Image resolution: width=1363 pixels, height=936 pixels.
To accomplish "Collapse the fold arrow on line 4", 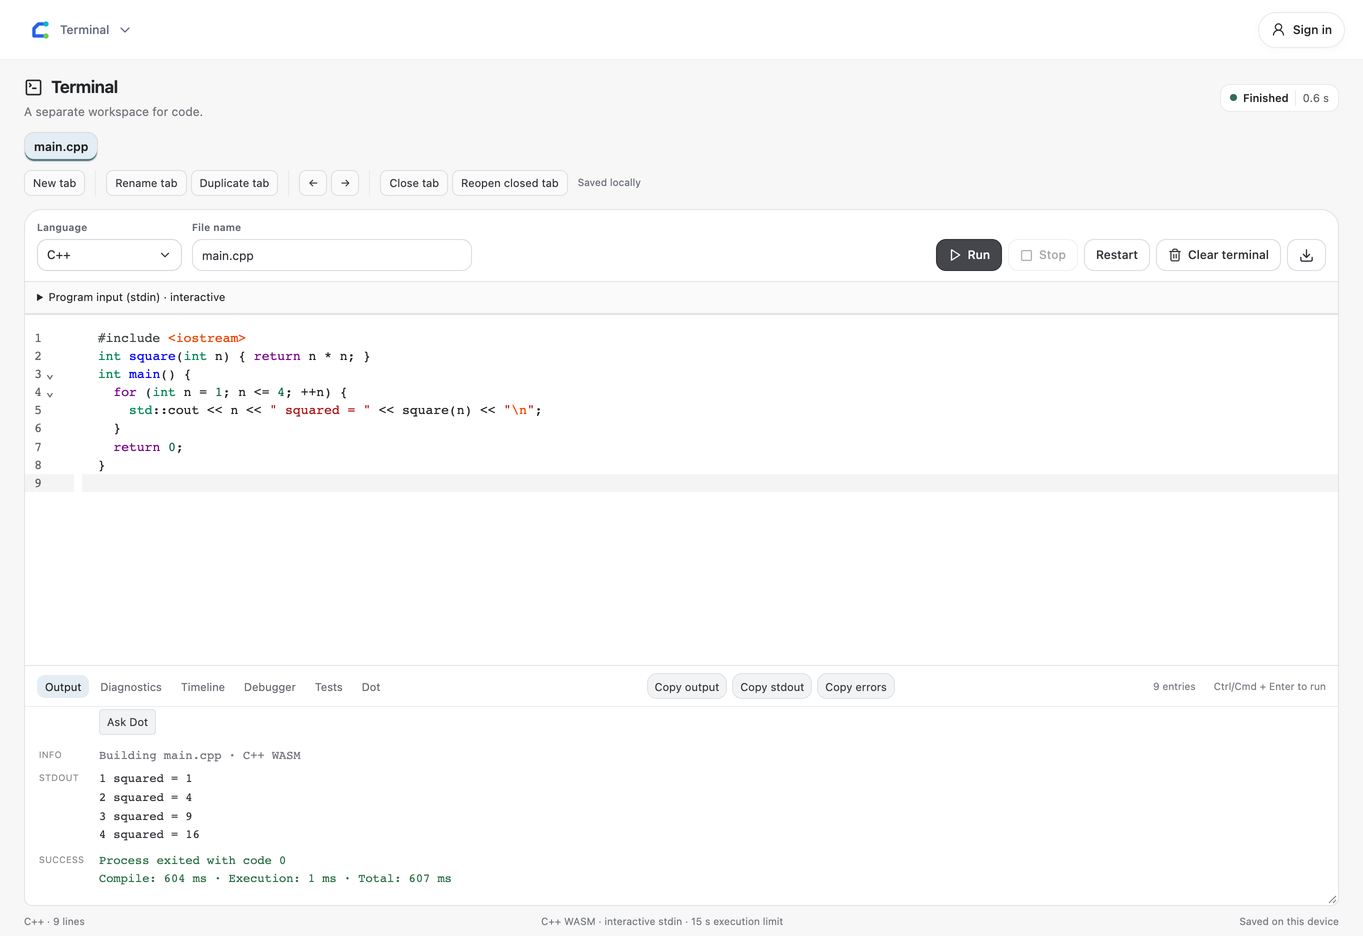I will click(x=50, y=394).
